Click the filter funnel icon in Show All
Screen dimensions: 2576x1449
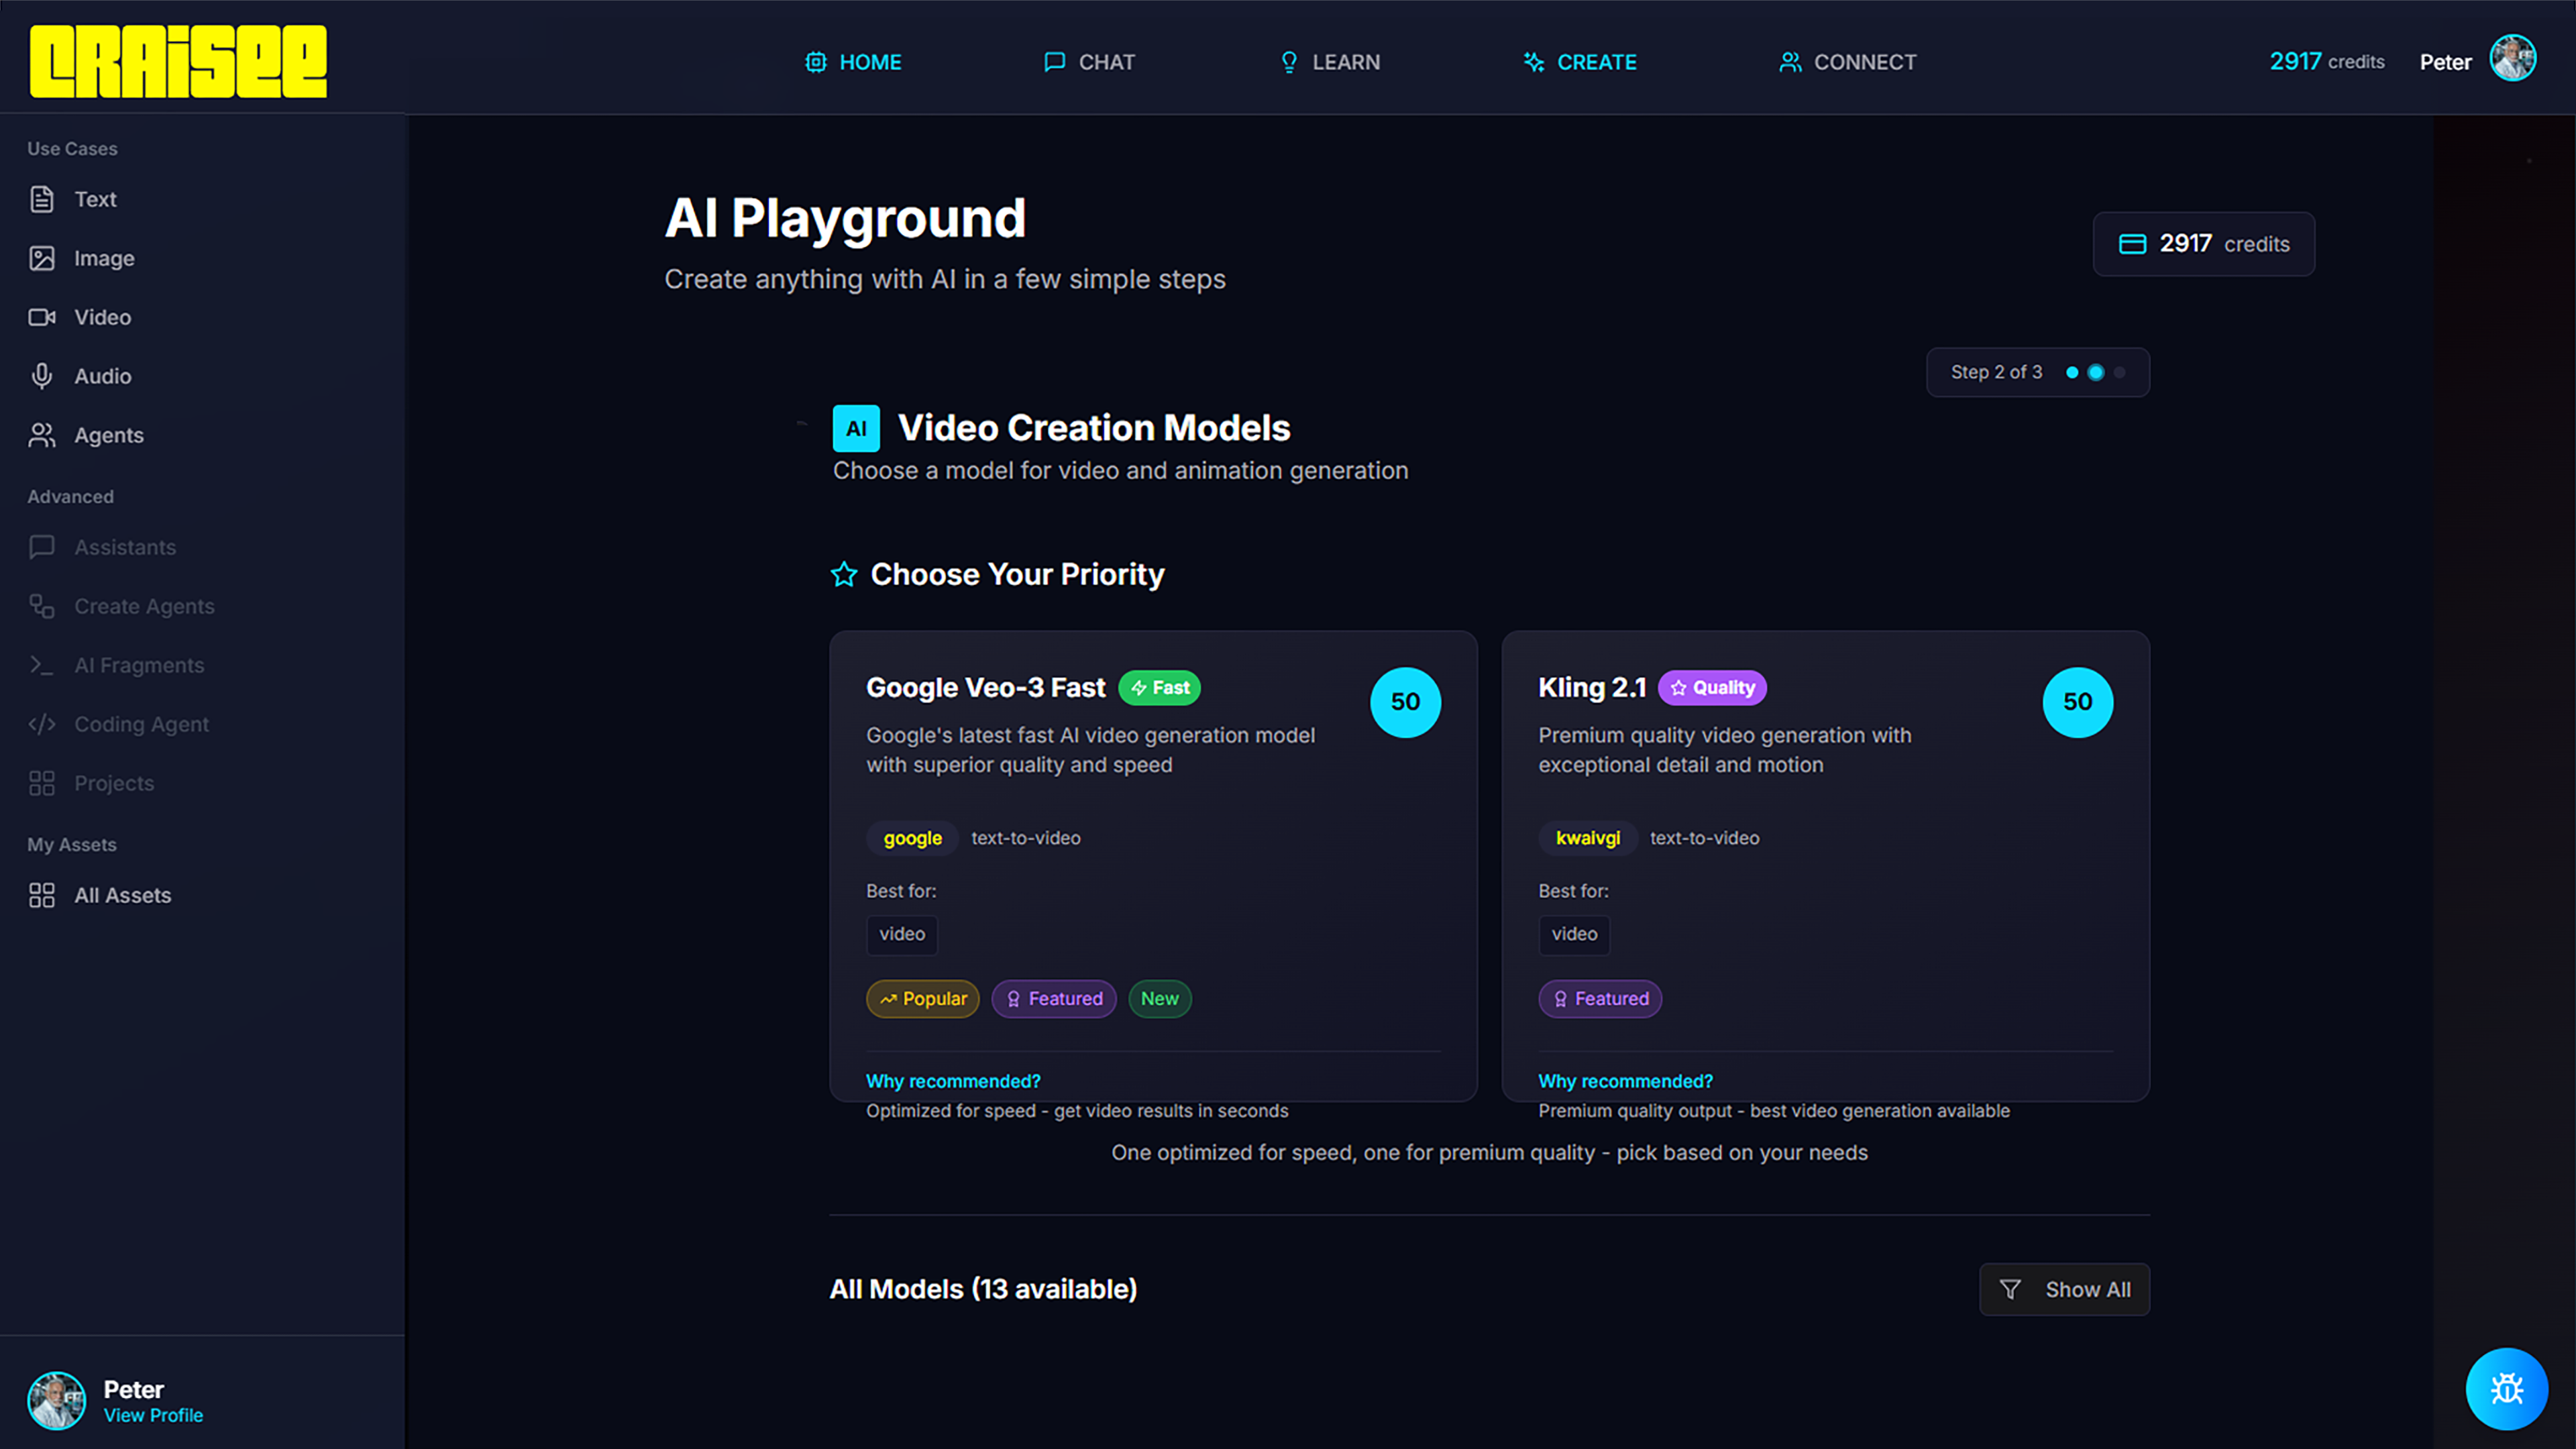coord(2010,1289)
